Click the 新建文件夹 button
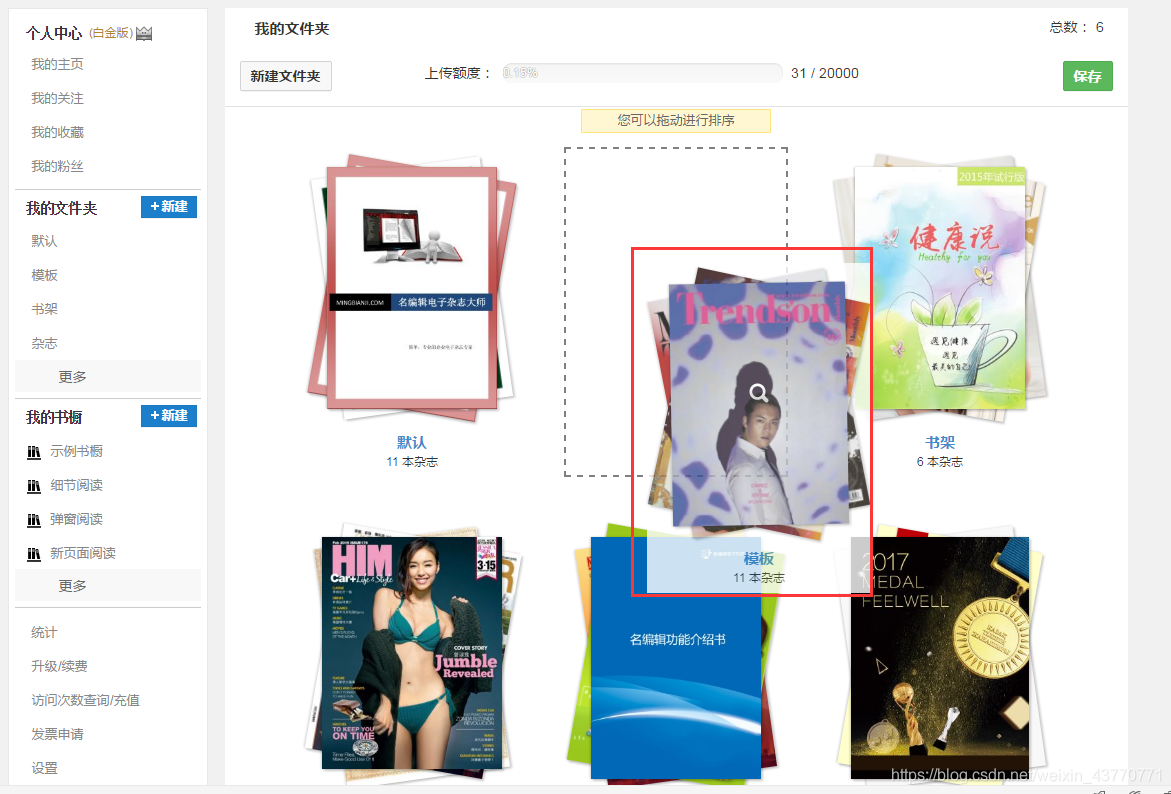The width and height of the screenshot is (1171, 794). pyautogui.click(x=285, y=76)
